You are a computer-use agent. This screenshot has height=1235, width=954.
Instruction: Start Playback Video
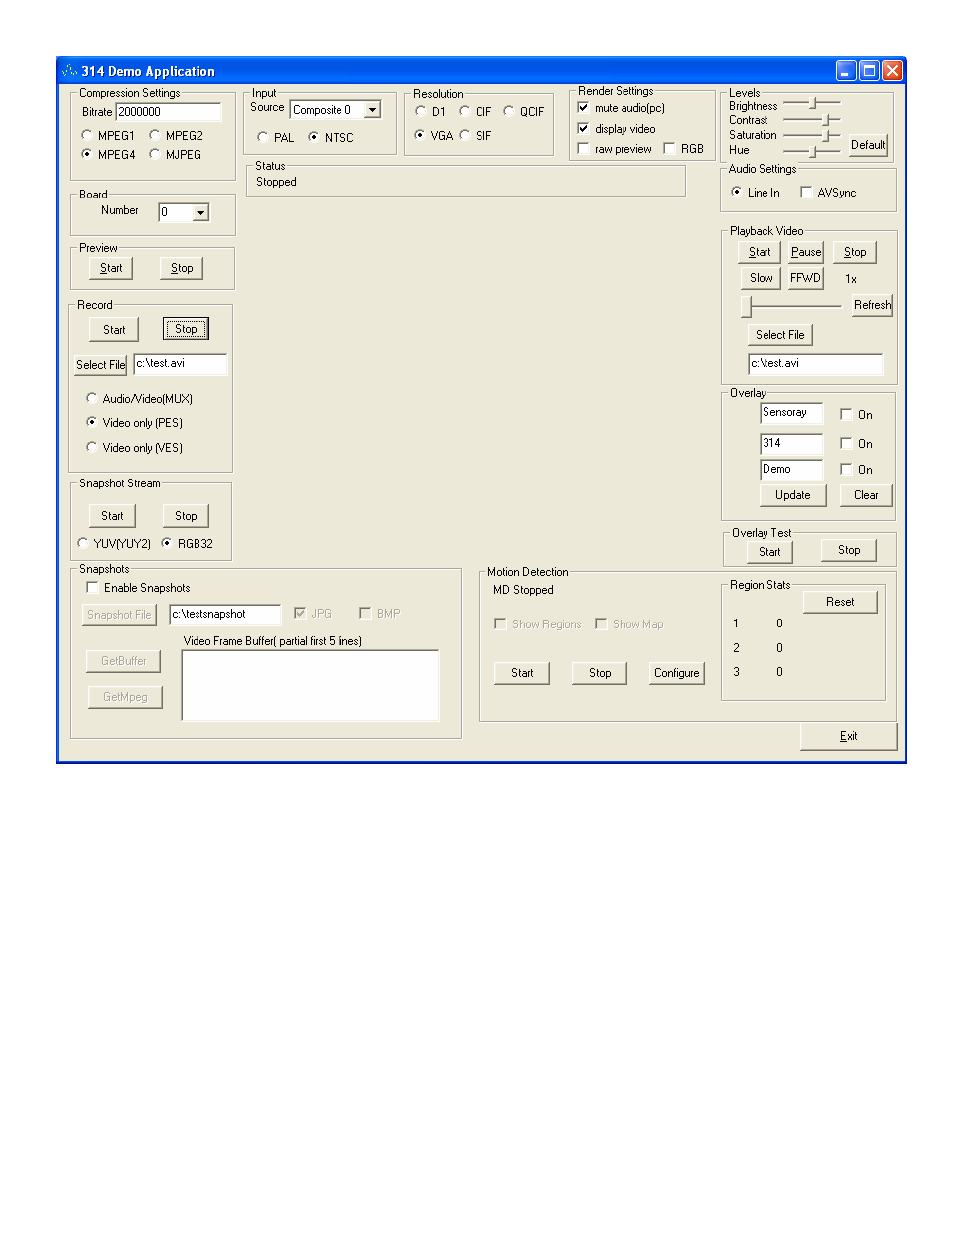click(760, 252)
